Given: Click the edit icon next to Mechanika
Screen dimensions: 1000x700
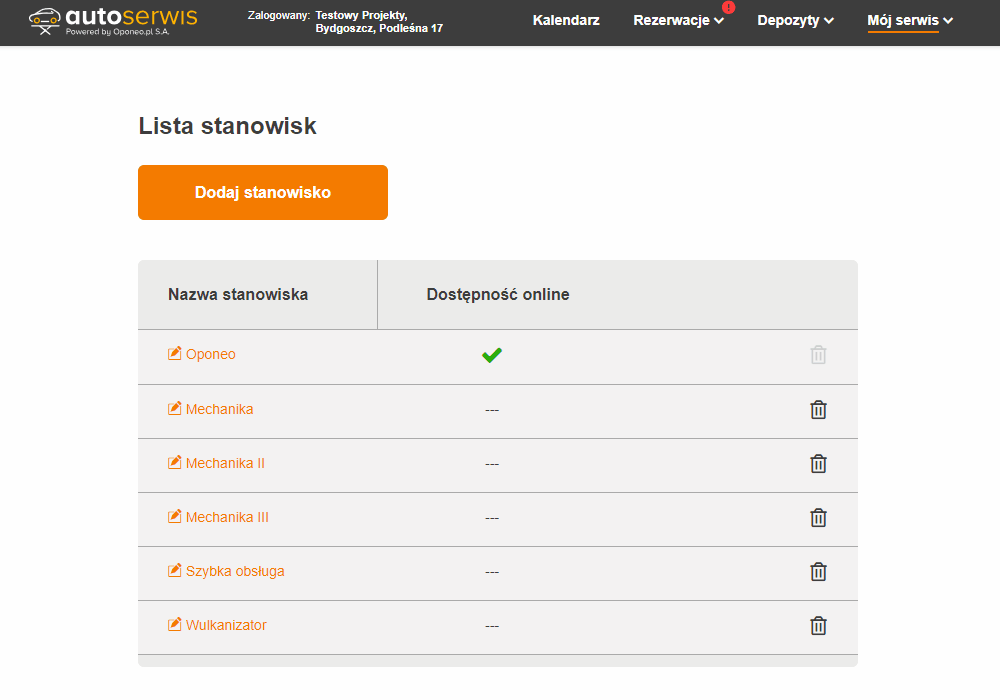Looking at the screenshot, I should point(174,409).
